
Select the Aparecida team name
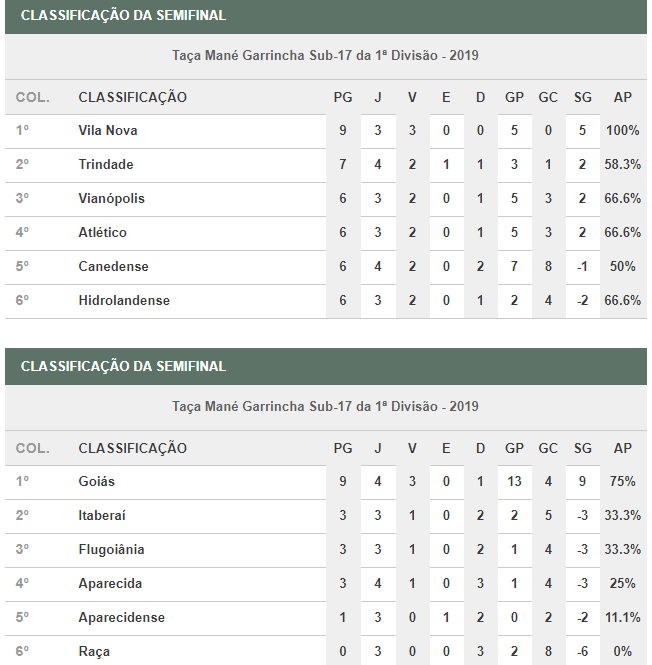pyautogui.click(x=110, y=584)
